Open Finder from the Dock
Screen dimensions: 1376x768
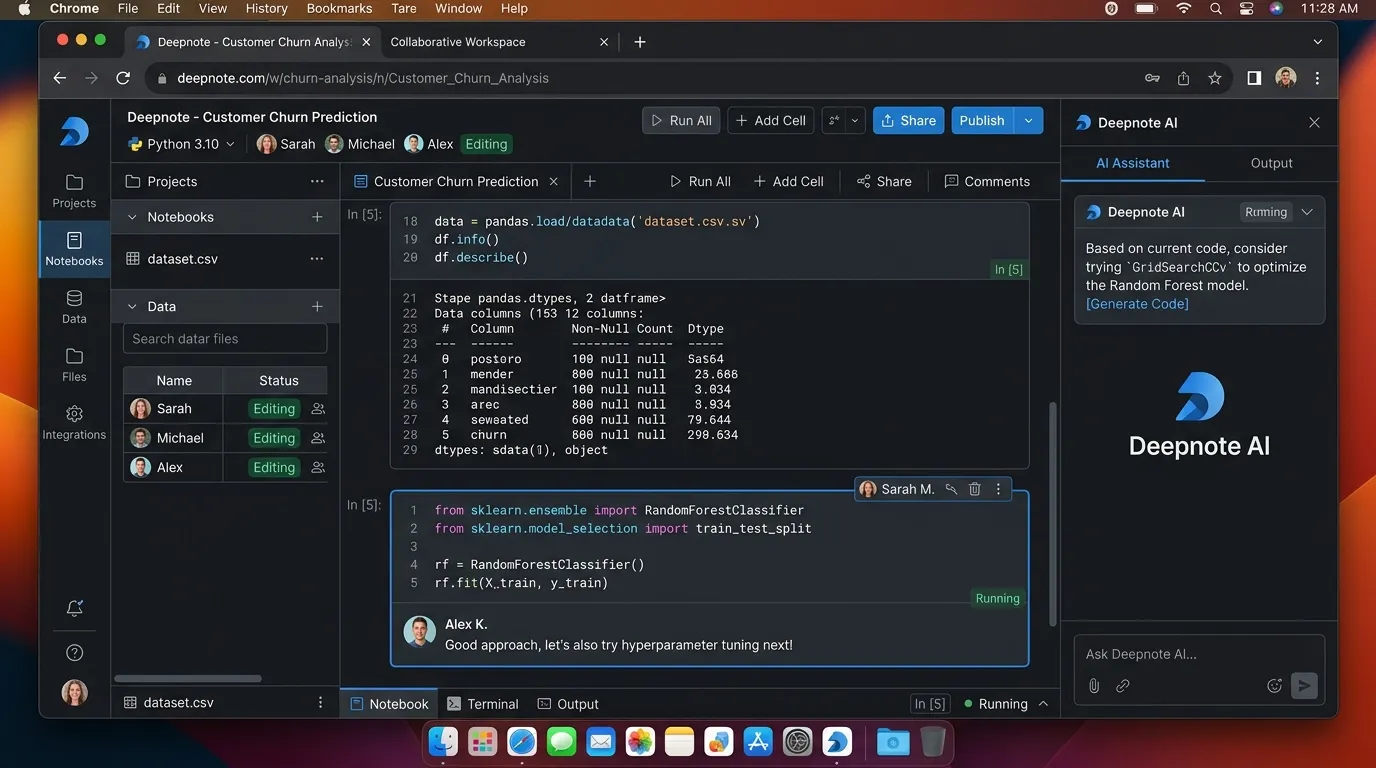(444, 741)
